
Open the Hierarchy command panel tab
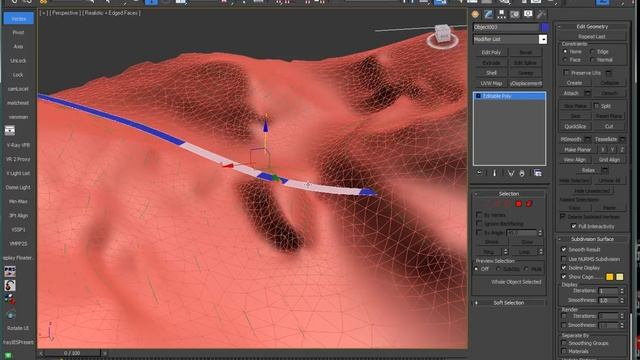(502, 14)
